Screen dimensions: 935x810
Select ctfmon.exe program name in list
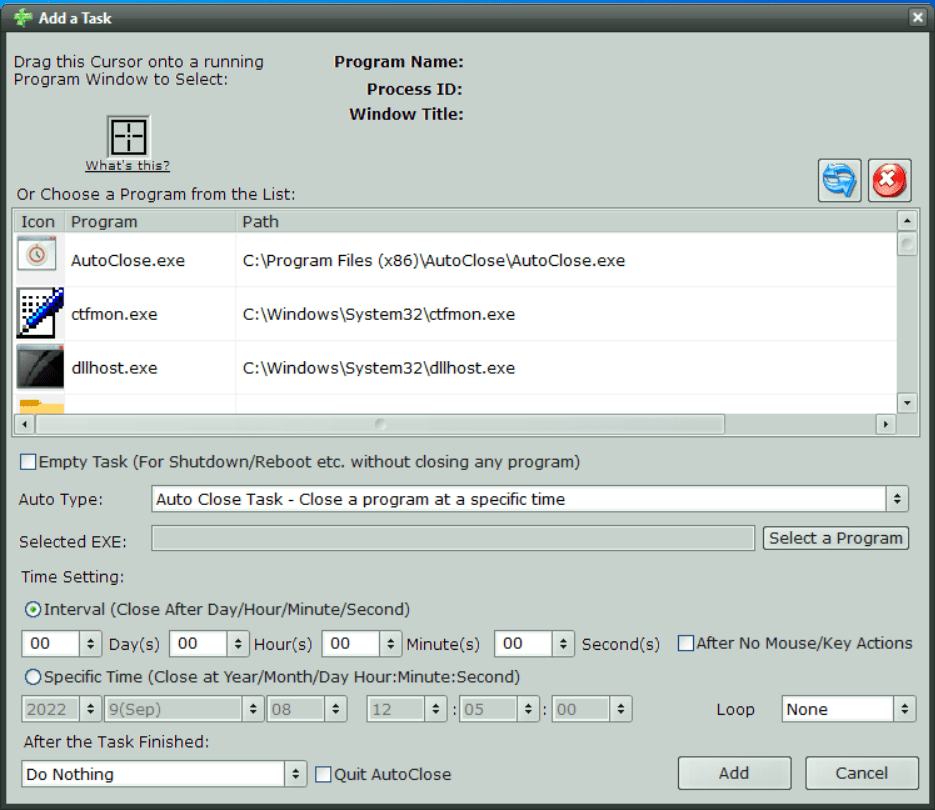click(114, 314)
